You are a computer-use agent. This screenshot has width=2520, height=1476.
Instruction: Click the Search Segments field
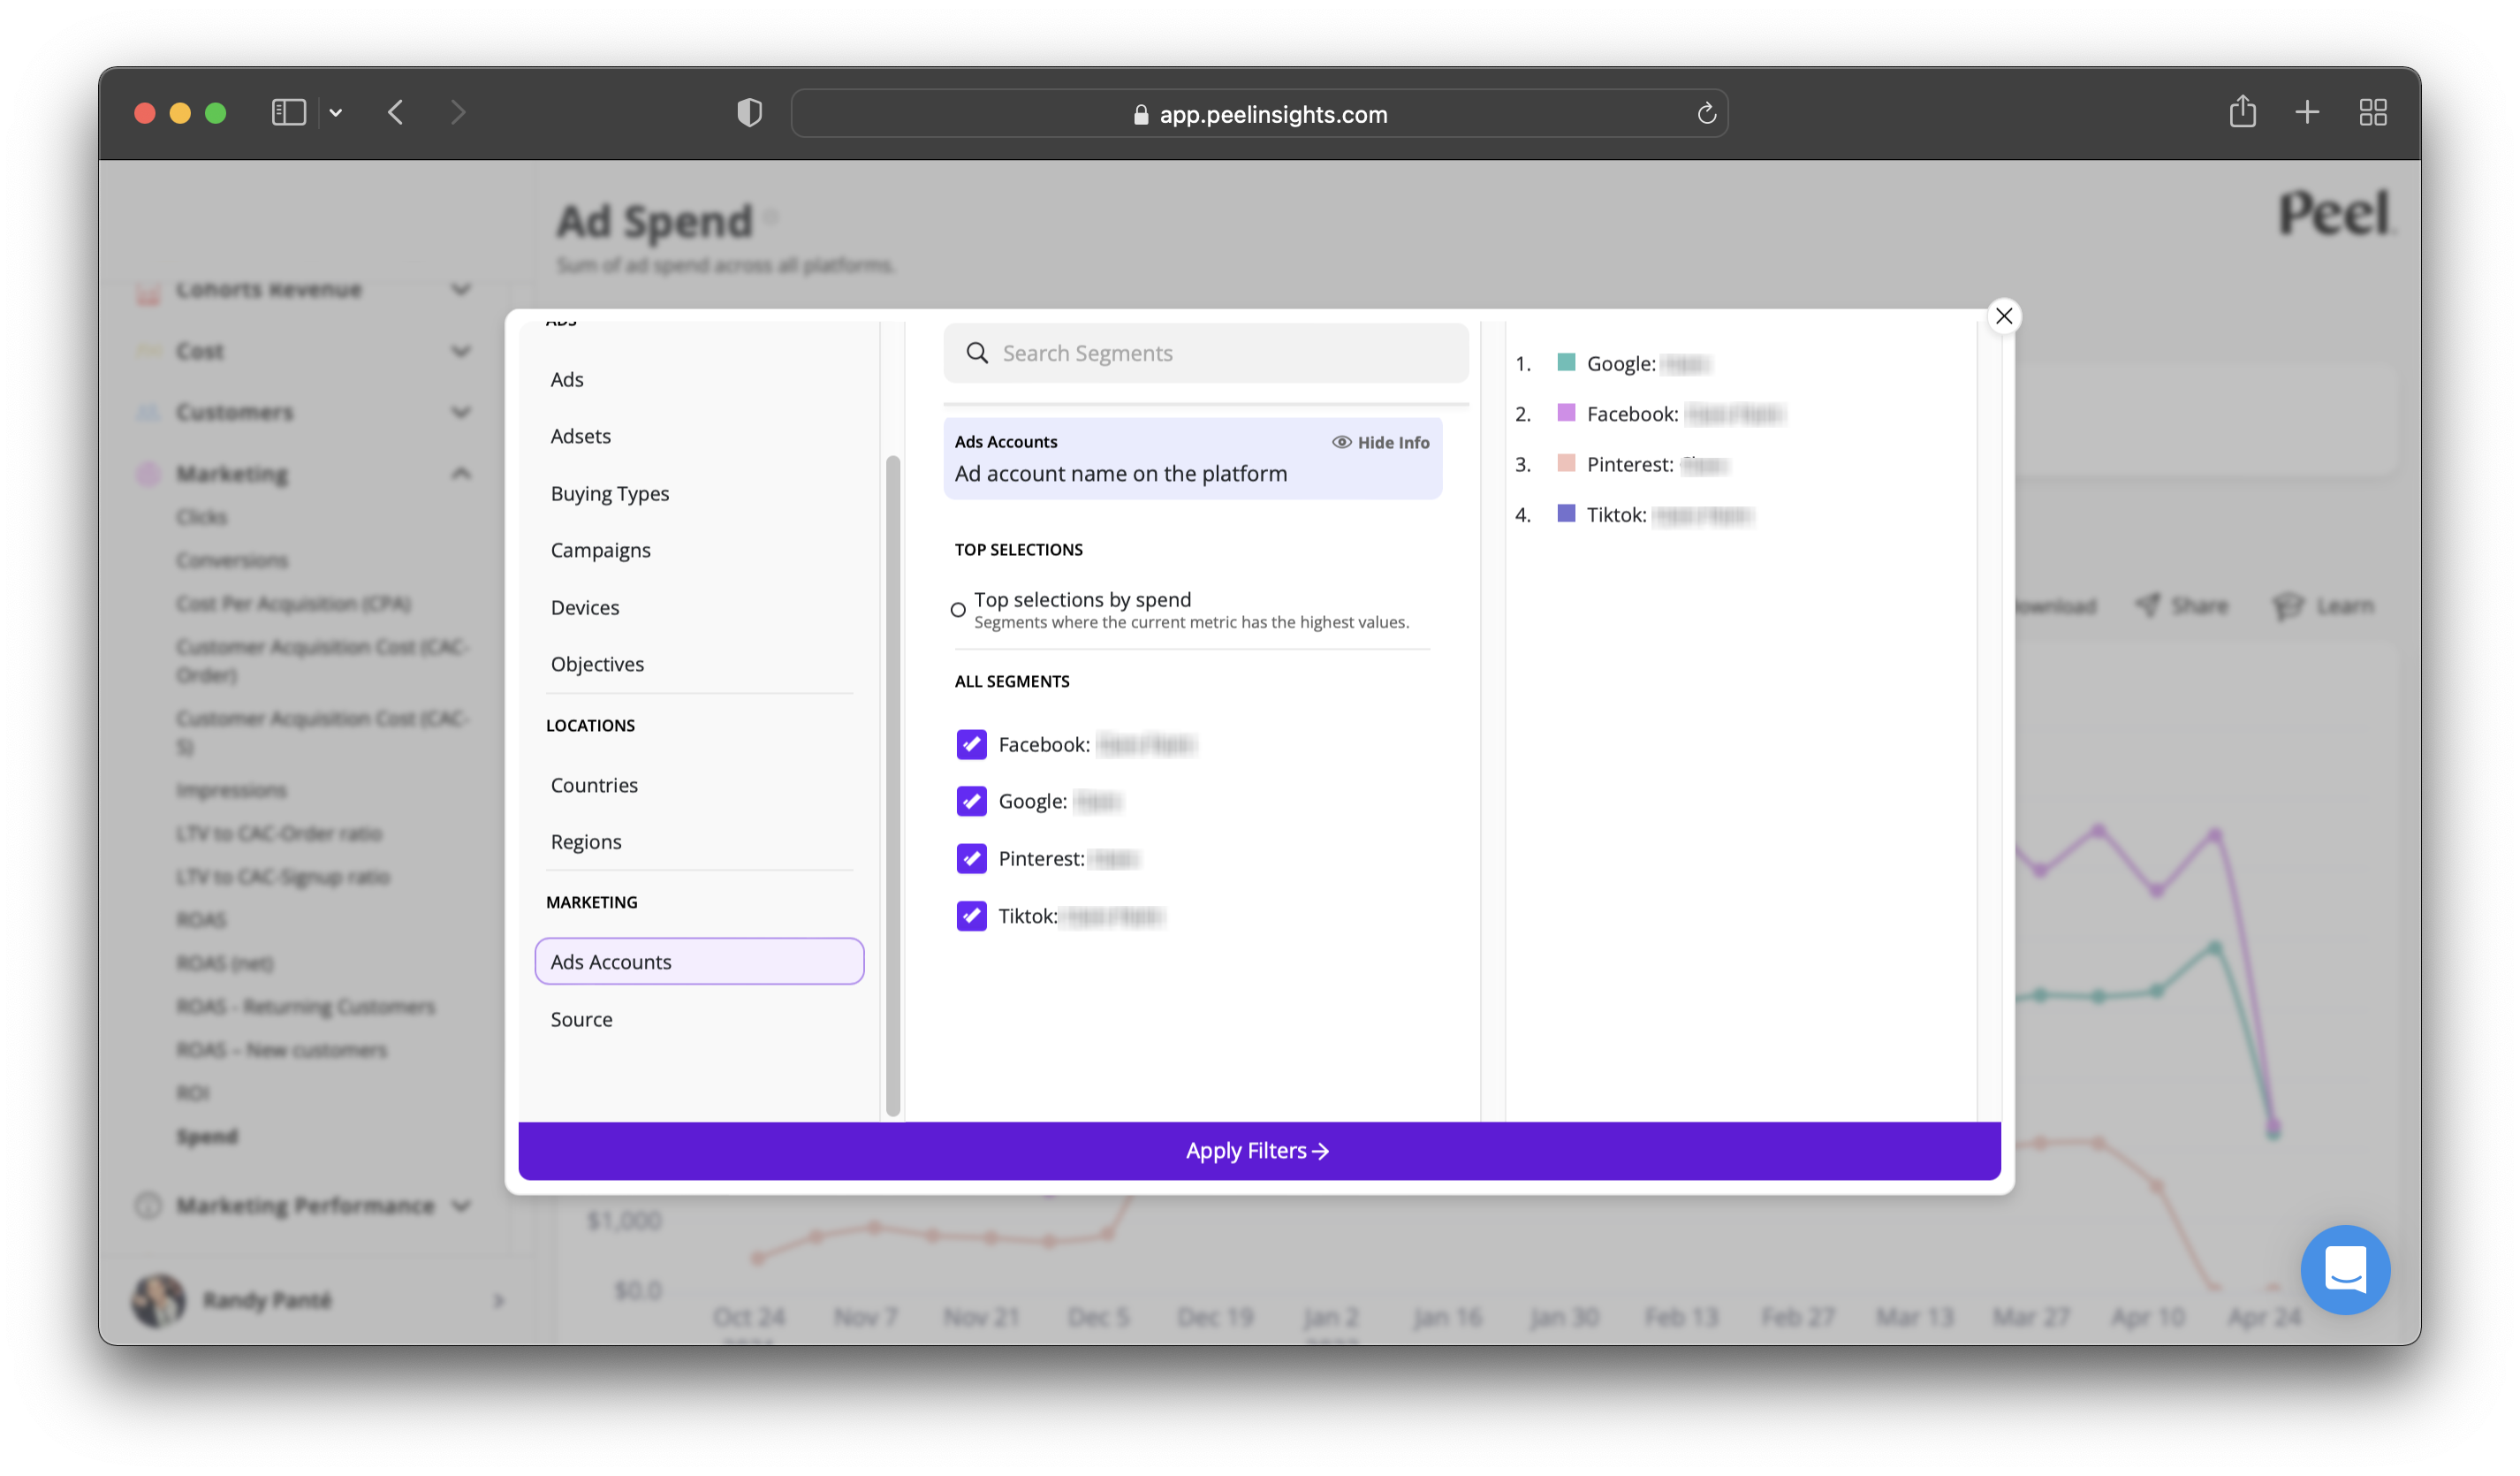click(x=1205, y=353)
